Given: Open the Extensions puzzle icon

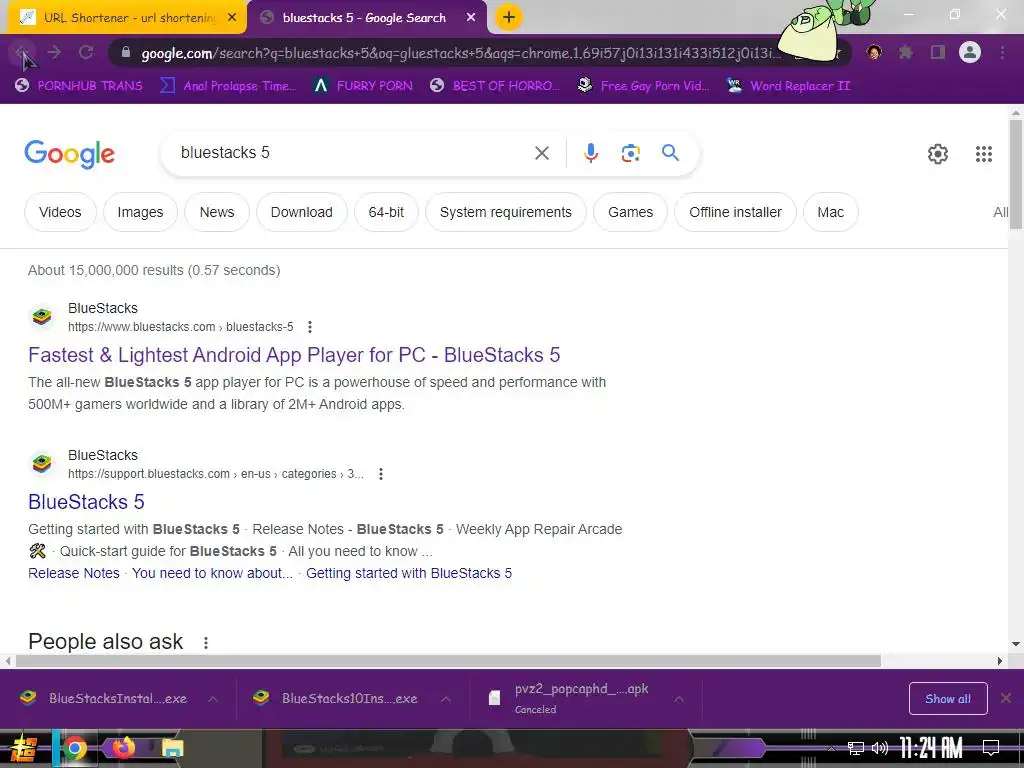Looking at the screenshot, I should tap(906, 52).
